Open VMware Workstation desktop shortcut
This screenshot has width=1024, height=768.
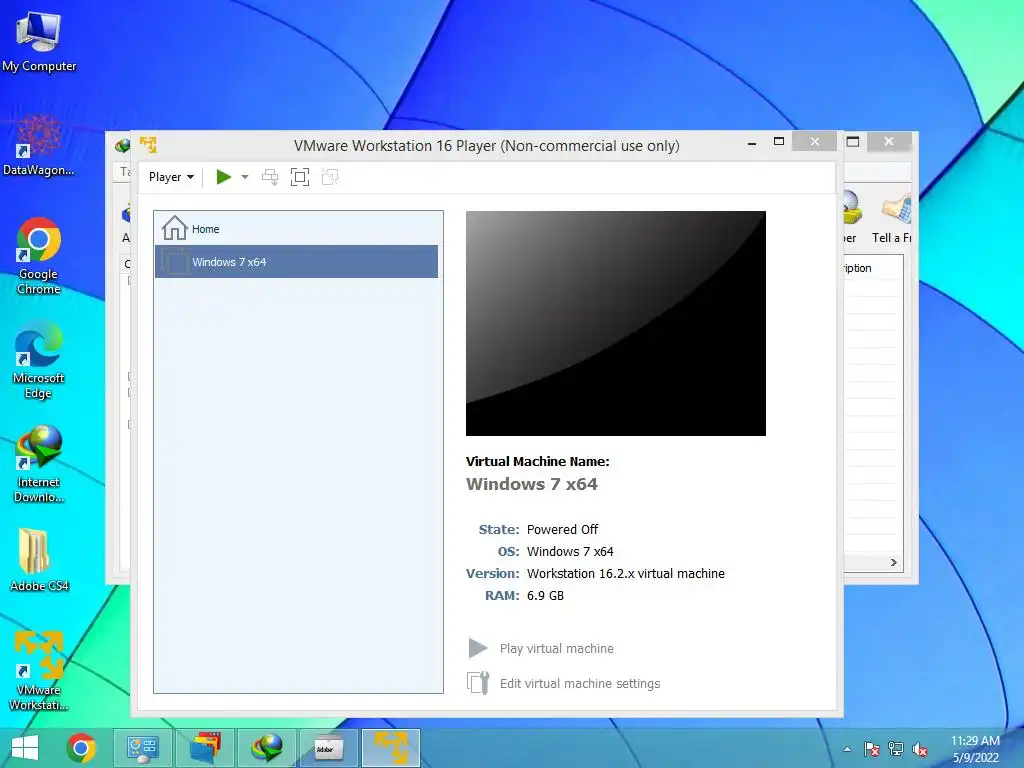tap(39, 672)
